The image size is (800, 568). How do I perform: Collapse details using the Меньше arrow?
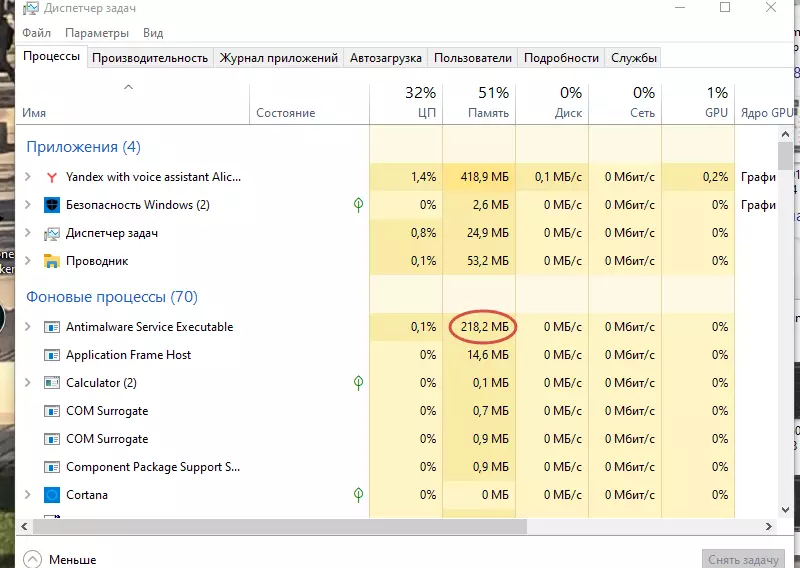point(33,559)
